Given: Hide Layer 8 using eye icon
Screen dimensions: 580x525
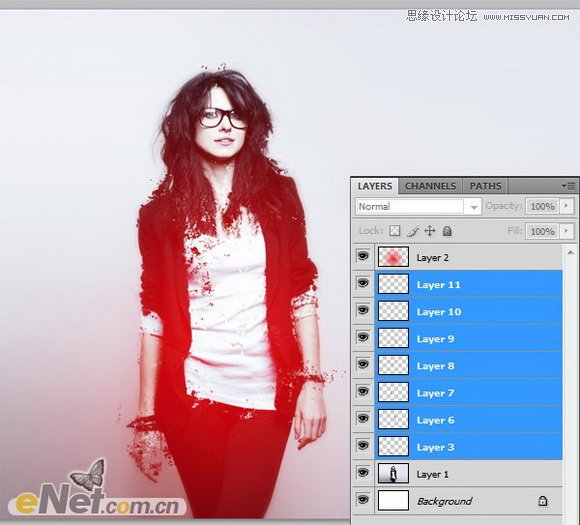Looking at the screenshot, I should (x=363, y=364).
